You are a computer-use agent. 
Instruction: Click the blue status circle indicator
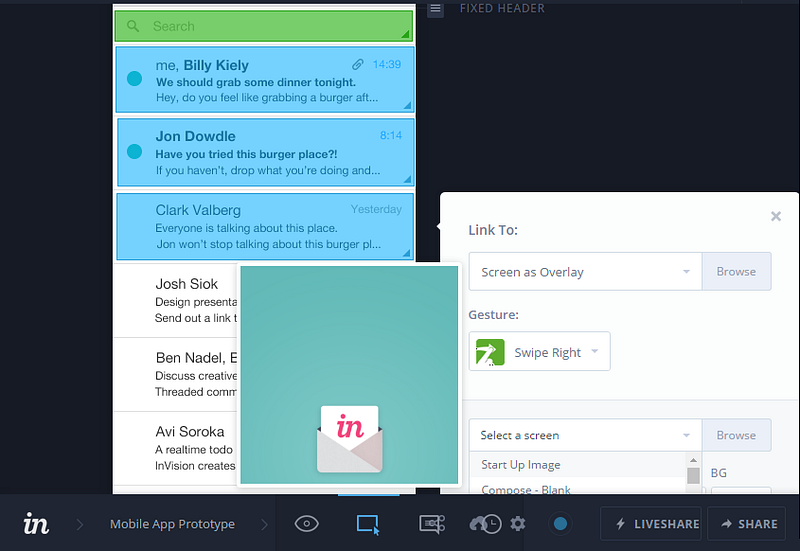click(x=560, y=524)
